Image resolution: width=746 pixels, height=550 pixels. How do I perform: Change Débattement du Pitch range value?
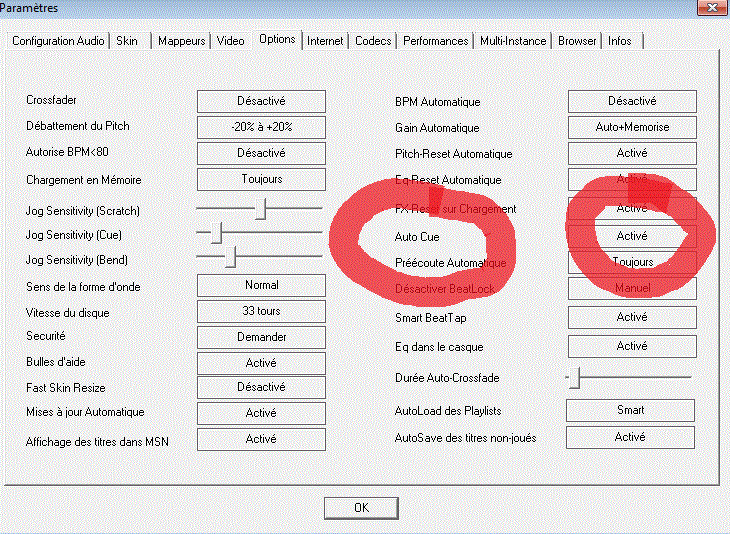pos(261,127)
